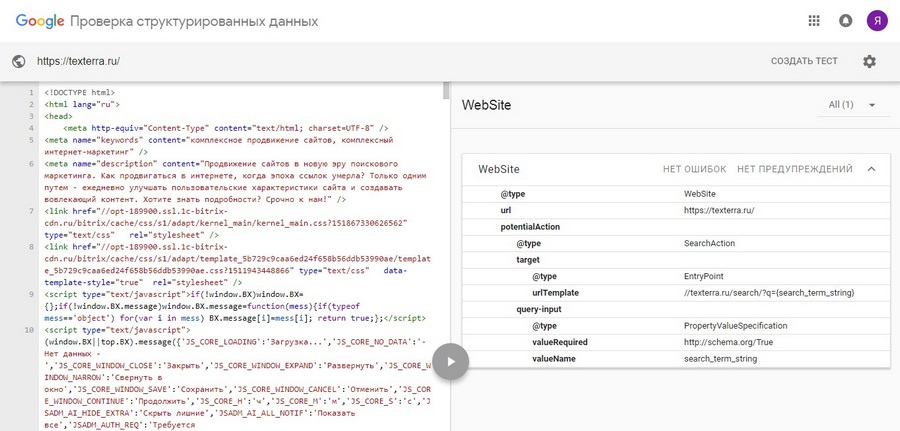Click the potentialAction row
The height and width of the screenshot is (431, 900).
pos(676,227)
